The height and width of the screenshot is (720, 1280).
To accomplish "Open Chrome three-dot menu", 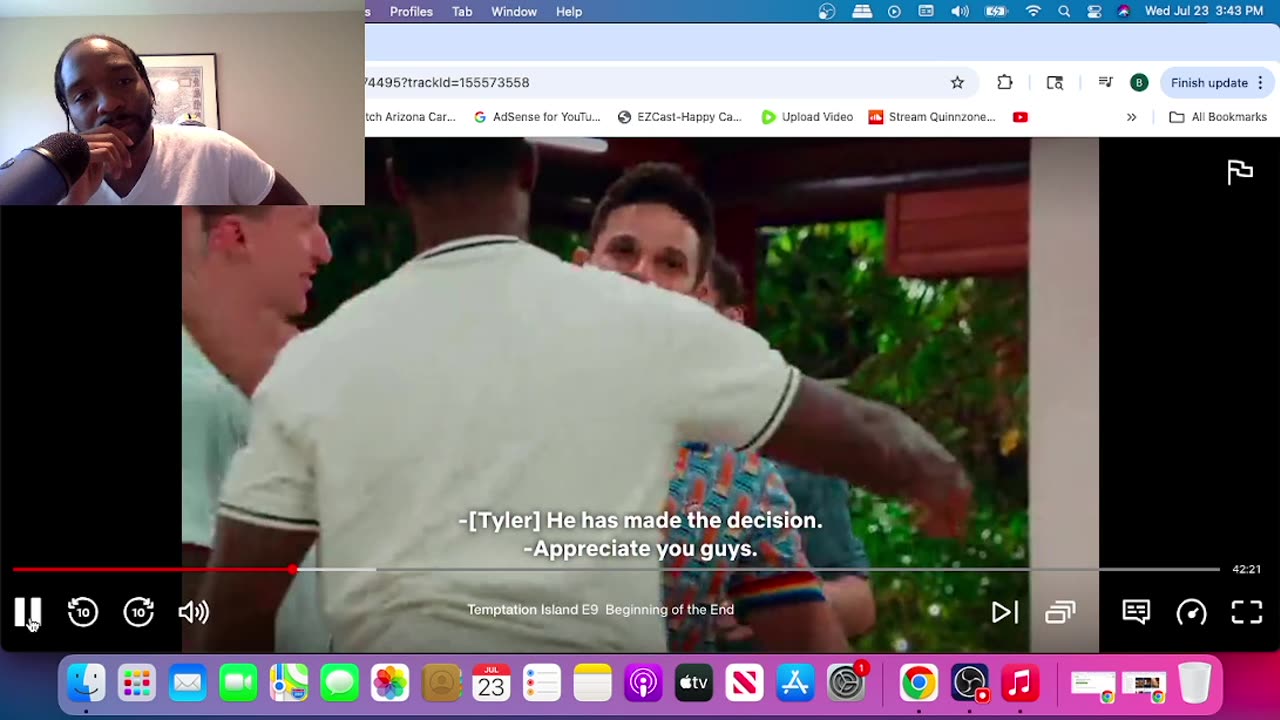I will pos(1260,83).
